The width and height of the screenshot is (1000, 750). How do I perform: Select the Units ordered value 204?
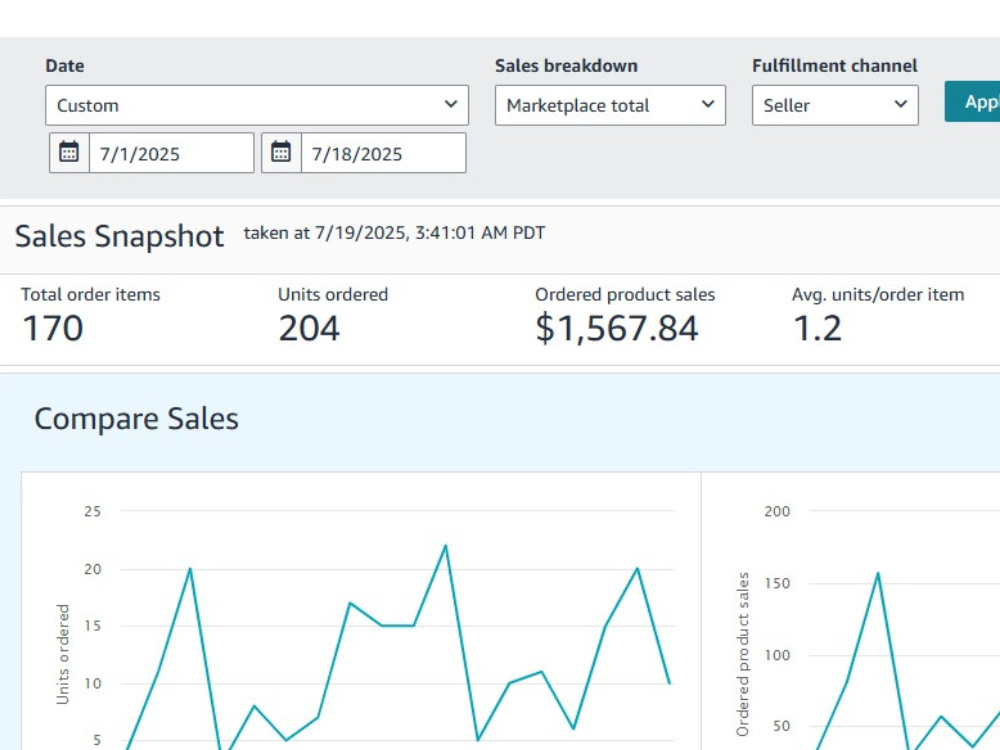coord(309,328)
